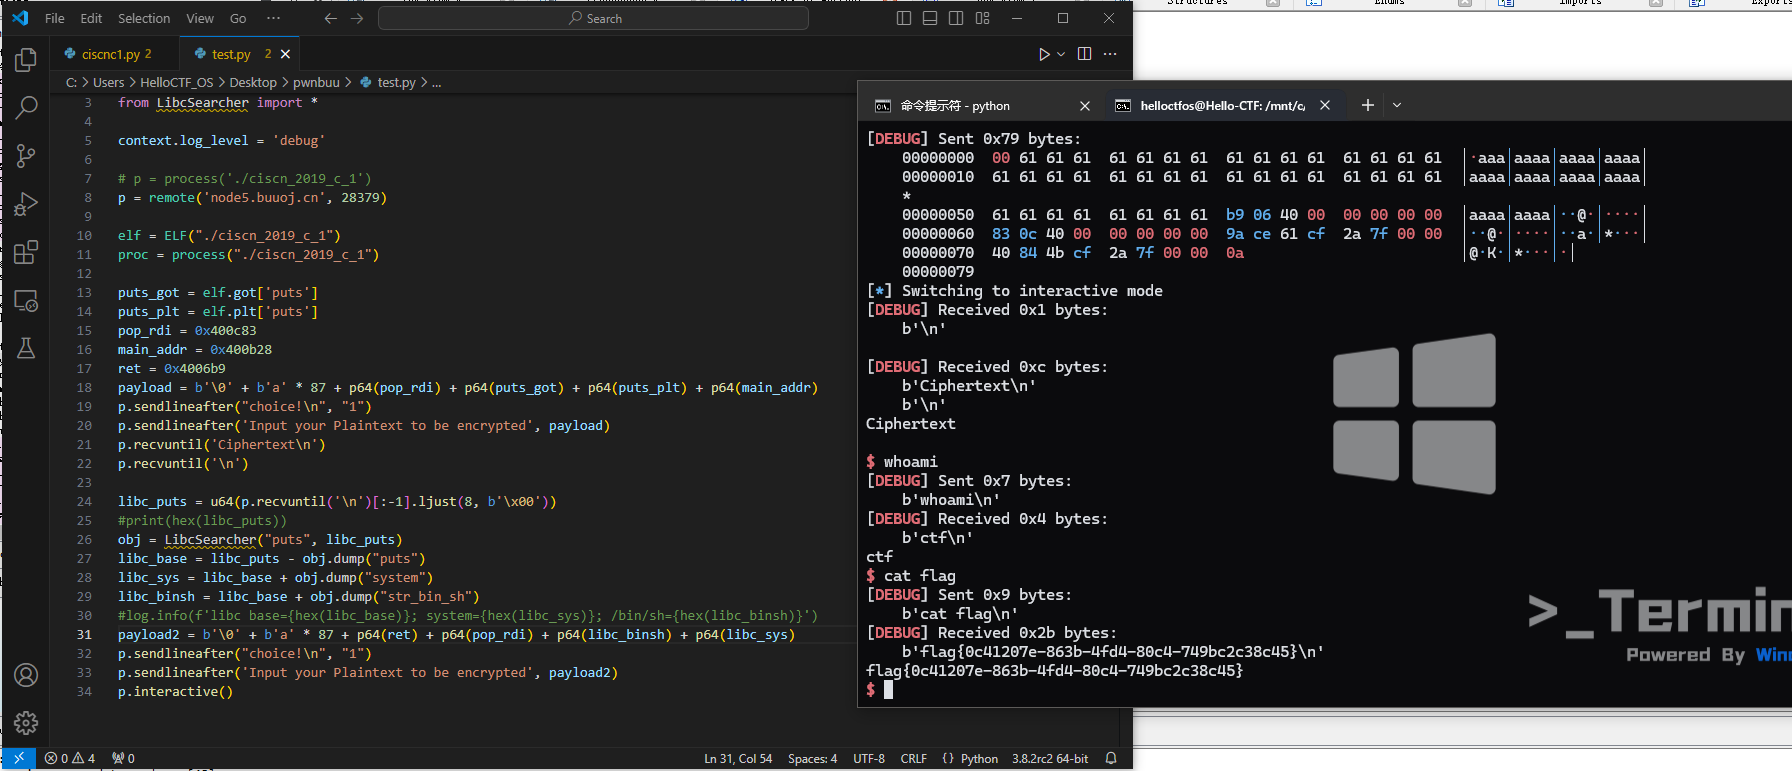1792x771 pixels.
Task: Click the whoami command line in terminal
Action: point(901,461)
